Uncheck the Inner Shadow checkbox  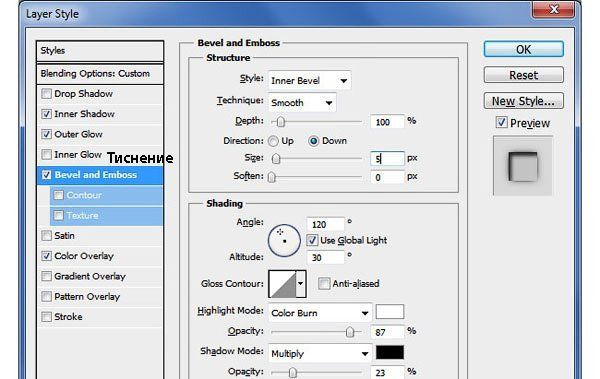click(x=46, y=114)
